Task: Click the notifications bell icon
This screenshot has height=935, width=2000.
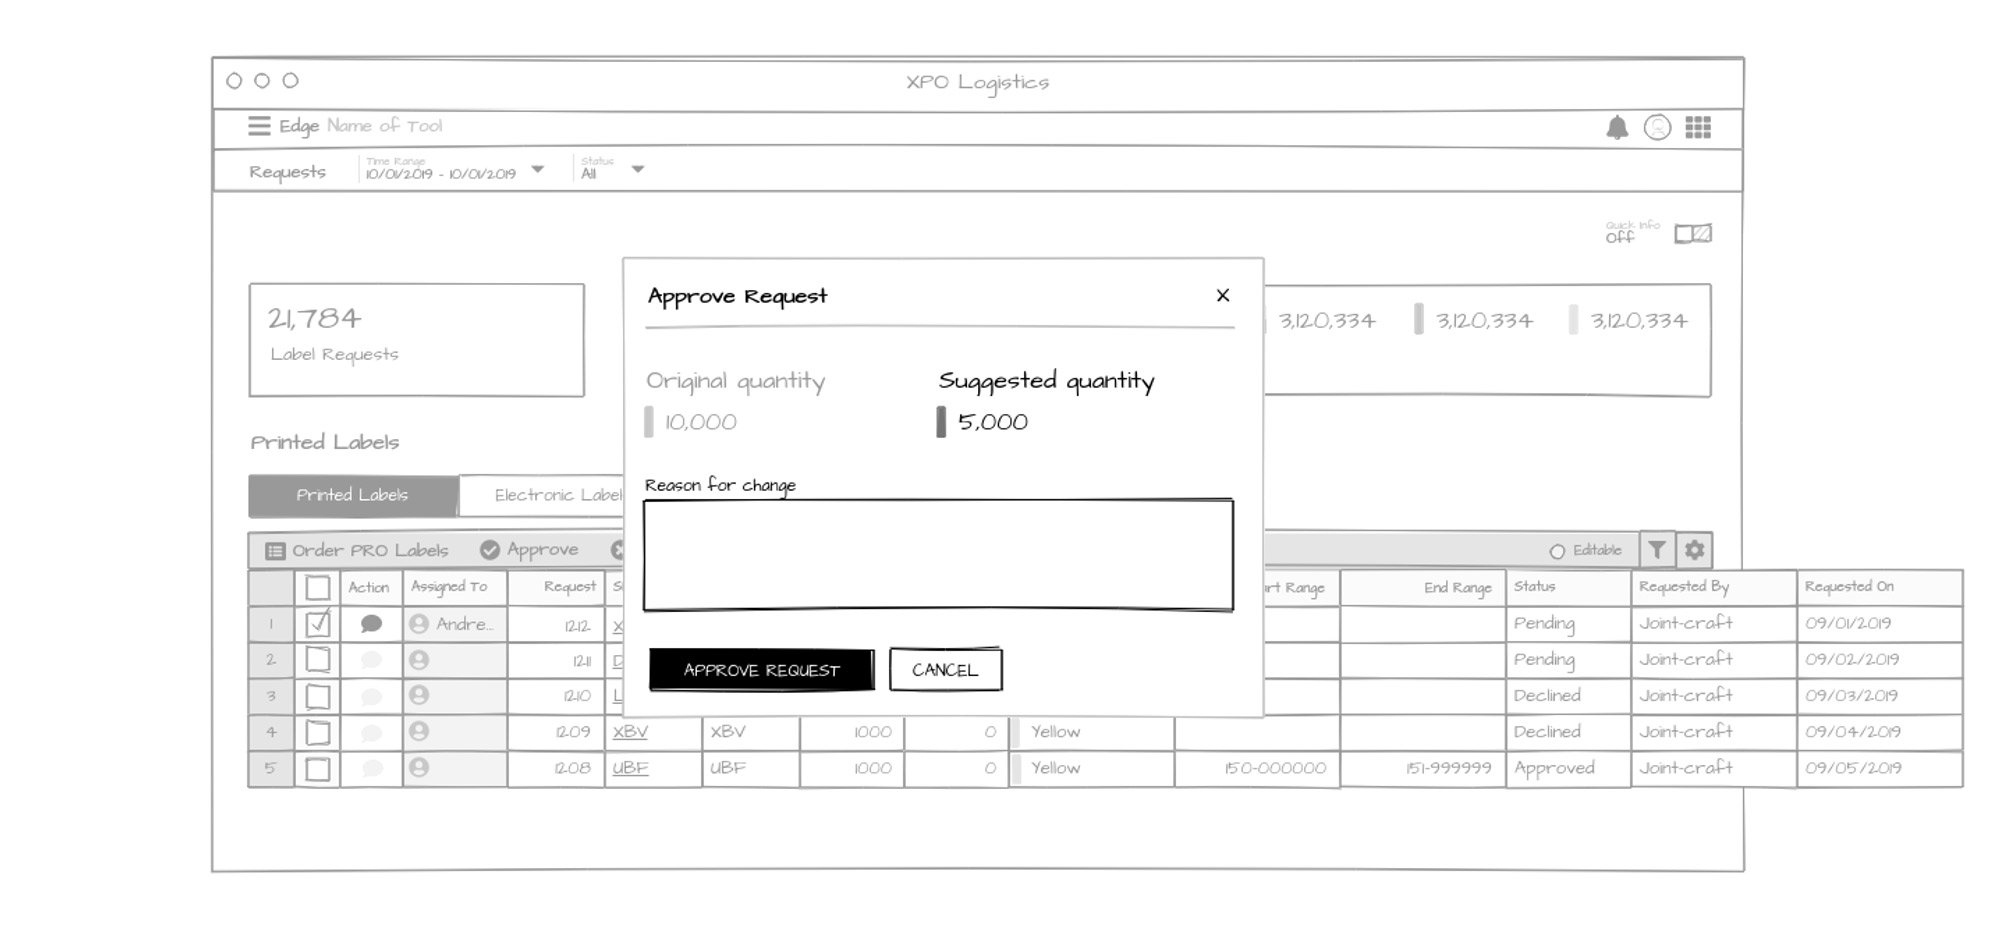Action: (x=1617, y=128)
